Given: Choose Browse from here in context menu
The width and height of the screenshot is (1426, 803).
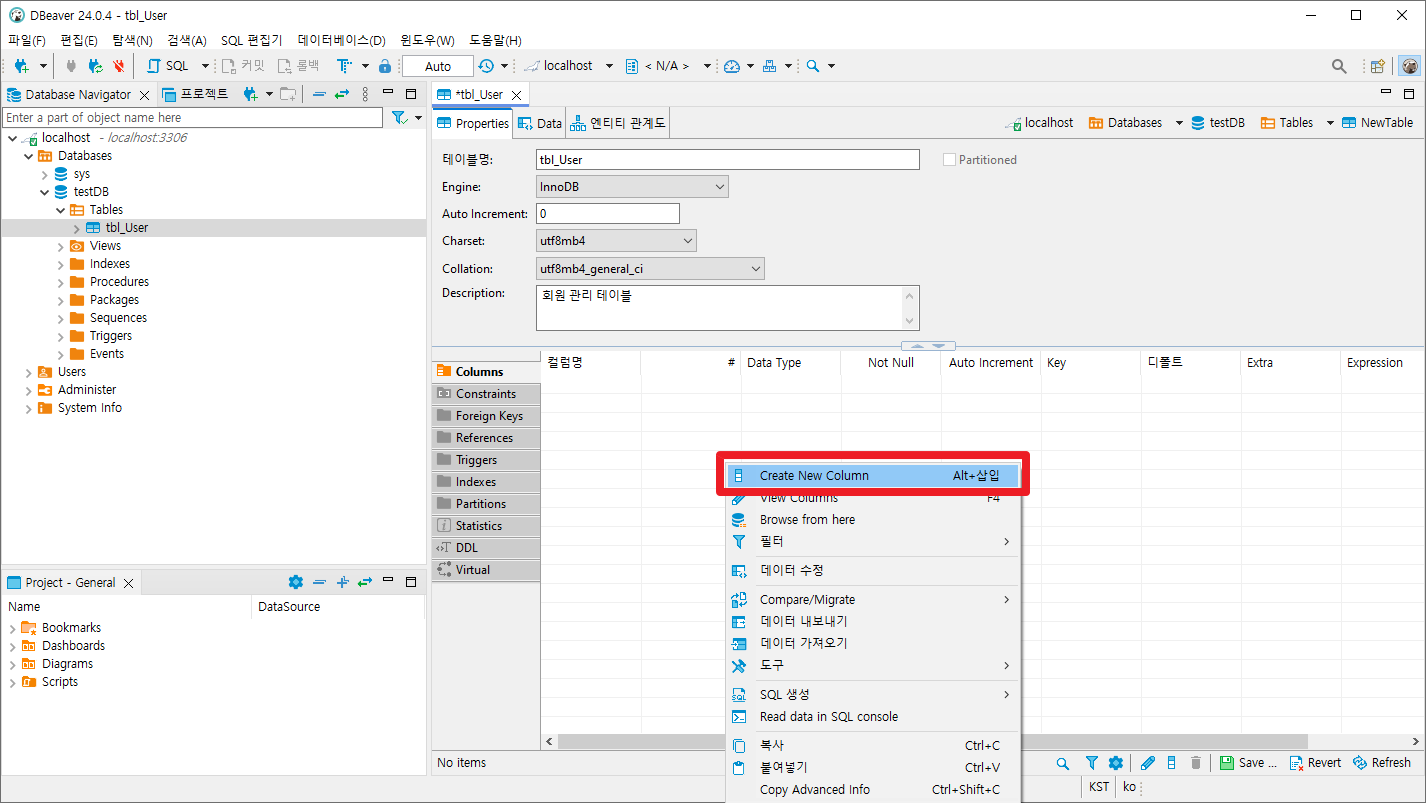Looking at the screenshot, I should [x=872, y=520].
